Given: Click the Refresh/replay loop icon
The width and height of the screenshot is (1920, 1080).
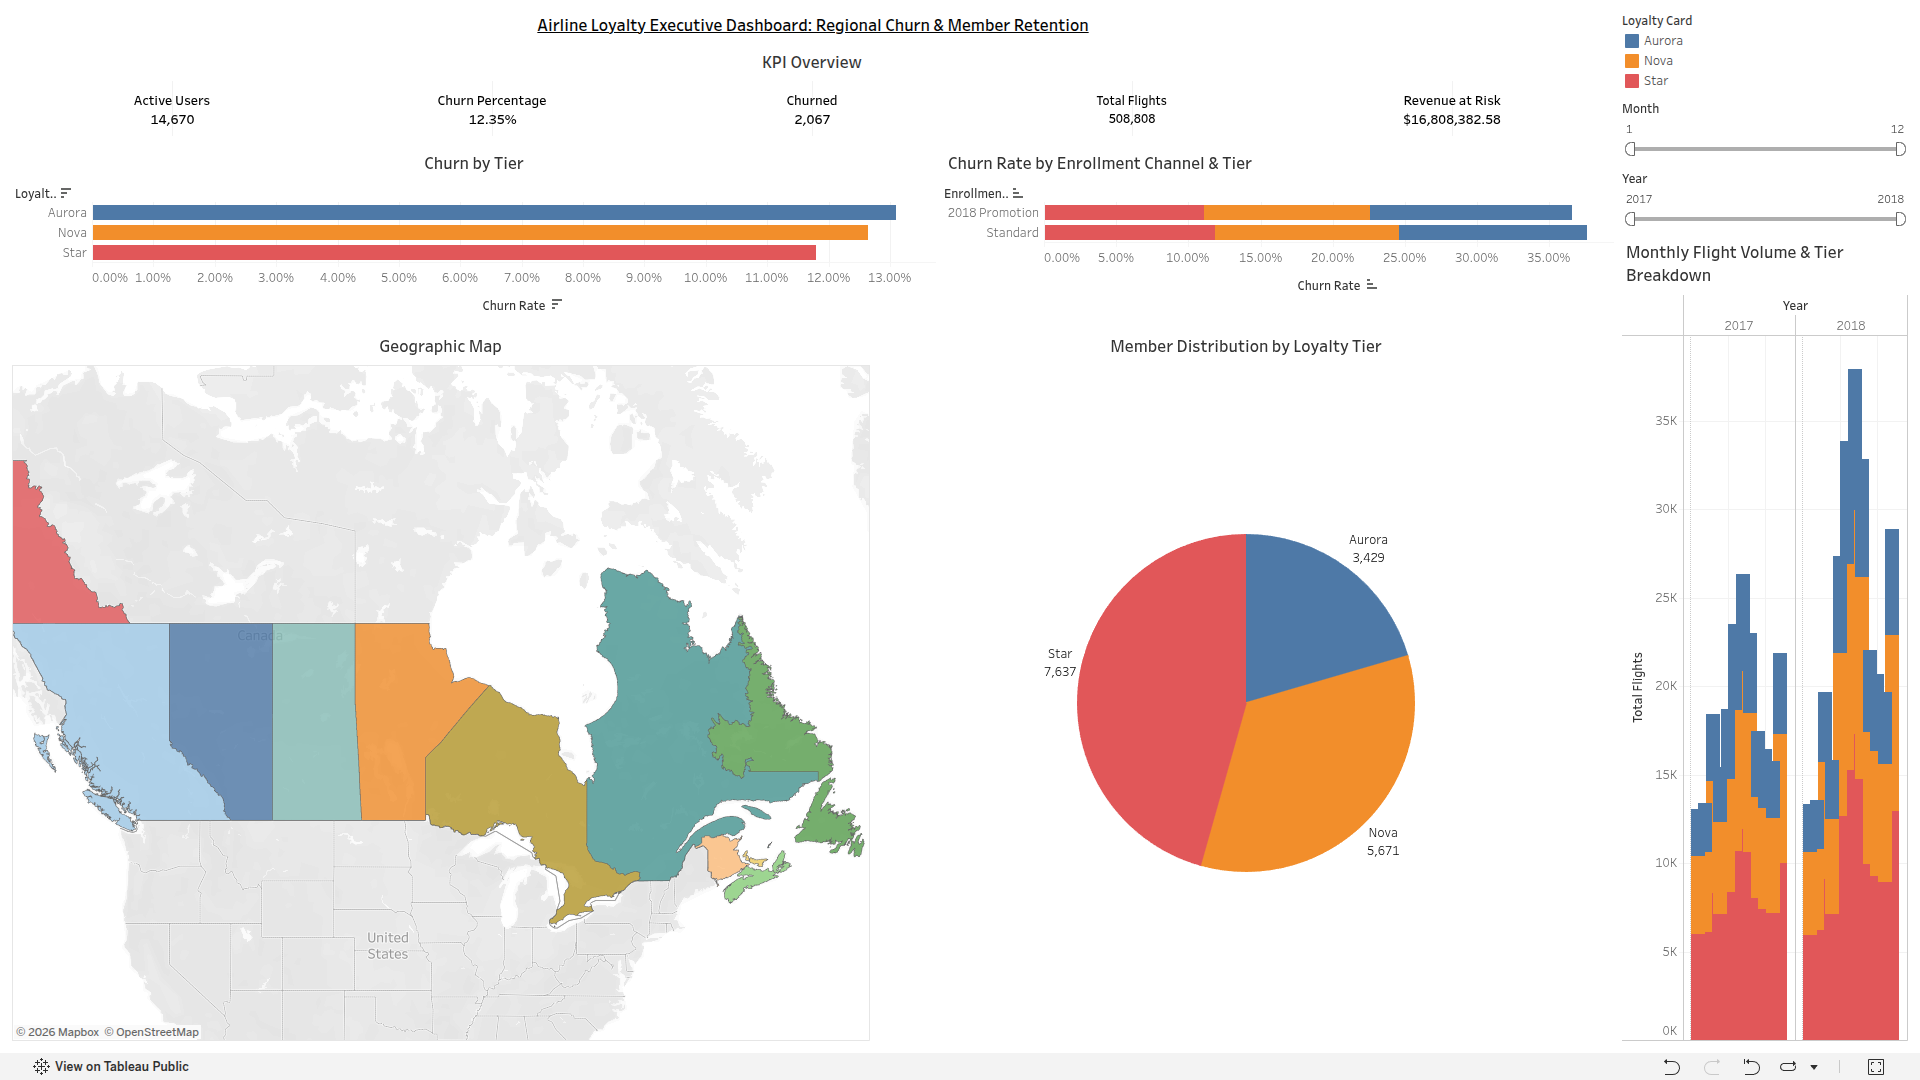Looking at the screenshot, I should [1789, 1067].
